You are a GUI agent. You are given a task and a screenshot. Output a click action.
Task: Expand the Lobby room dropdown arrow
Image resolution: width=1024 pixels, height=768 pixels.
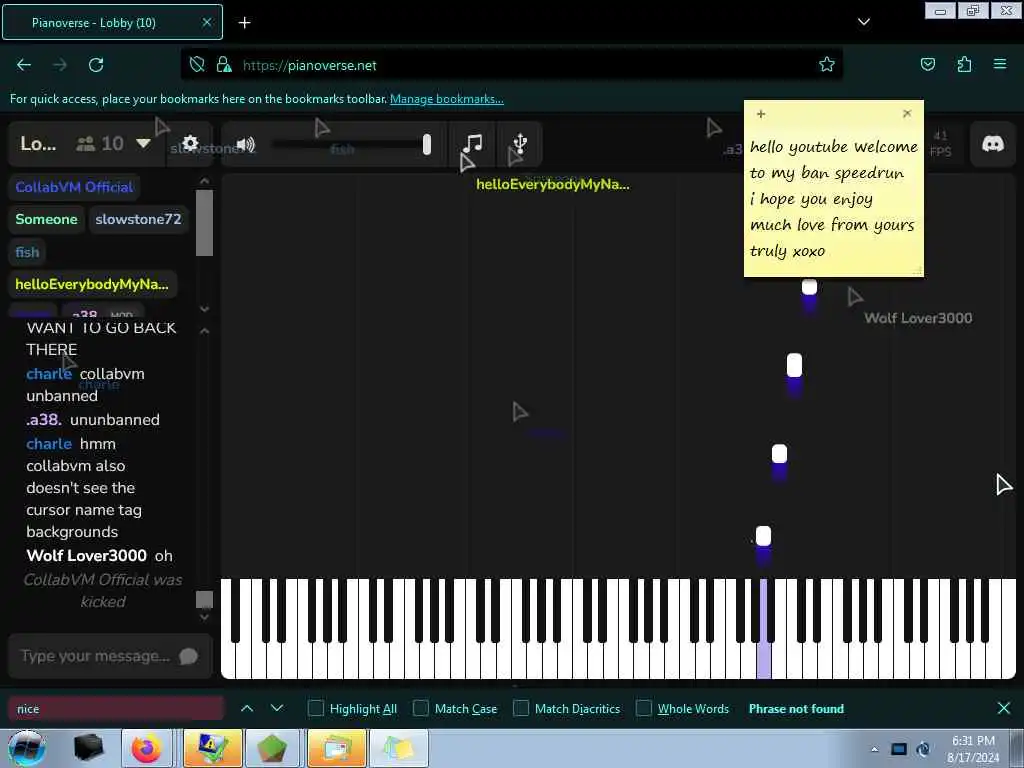click(144, 143)
